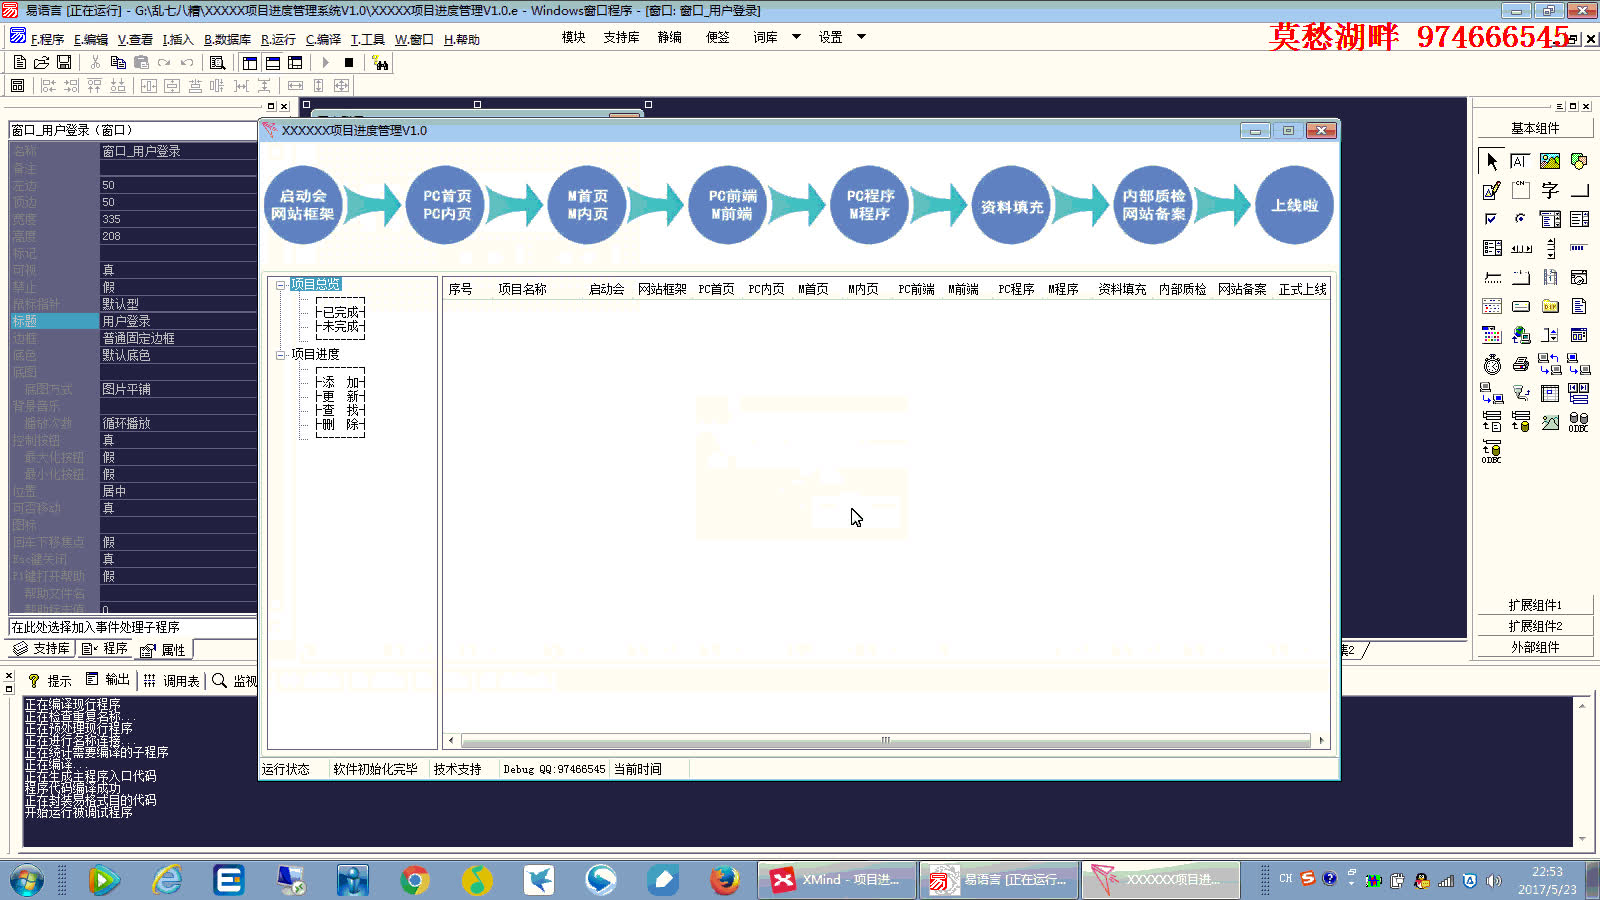The image size is (1600, 900).
Task: Click the Save floppy disk icon
Action: click(x=64, y=62)
